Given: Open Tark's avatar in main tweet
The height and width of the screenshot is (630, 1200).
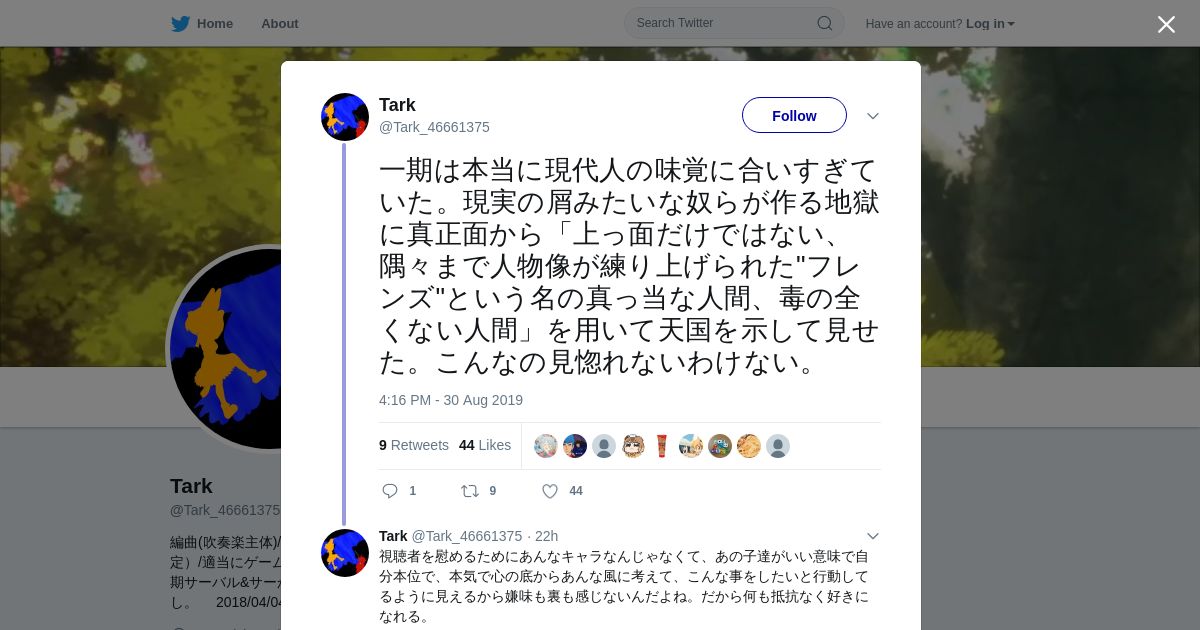Looking at the screenshot, I should 345,117.
